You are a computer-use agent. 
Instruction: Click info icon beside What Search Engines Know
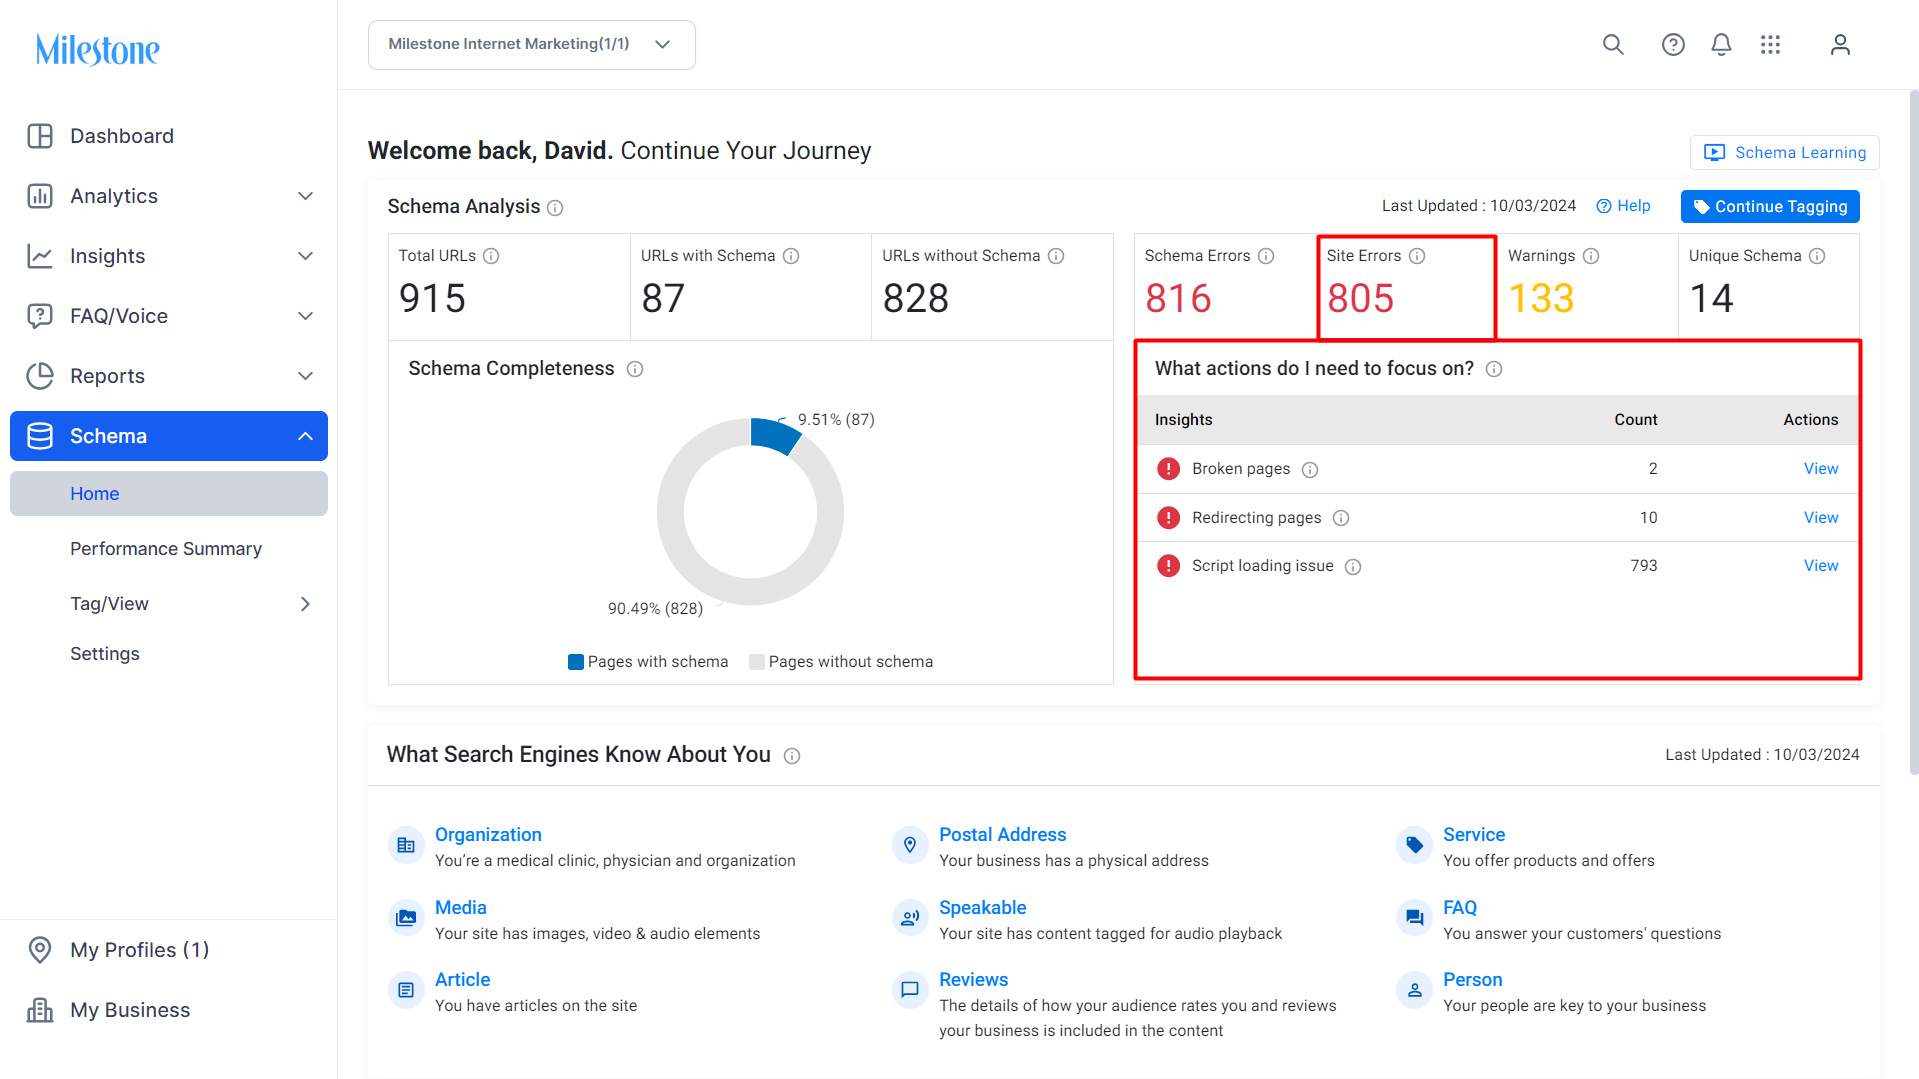click(x=792, y=756)
